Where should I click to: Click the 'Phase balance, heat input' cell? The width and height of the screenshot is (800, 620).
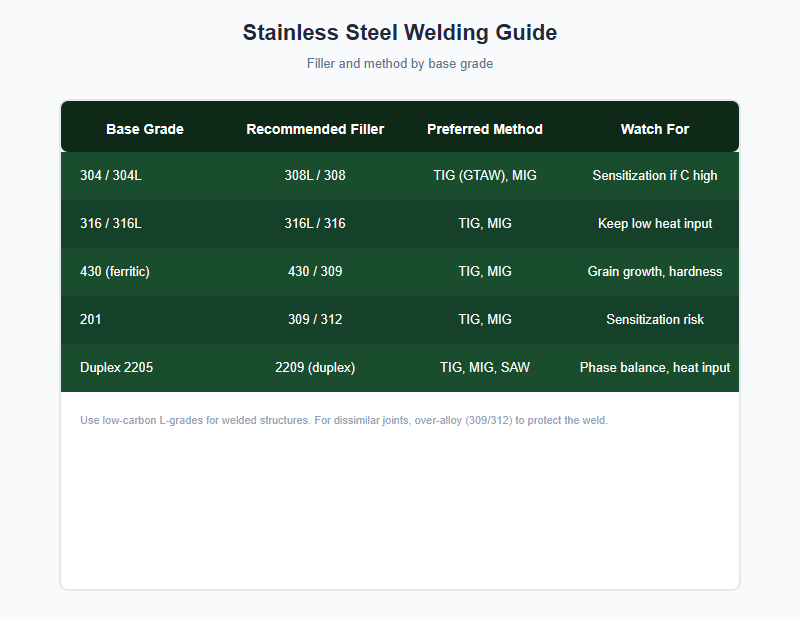(655, 367)
